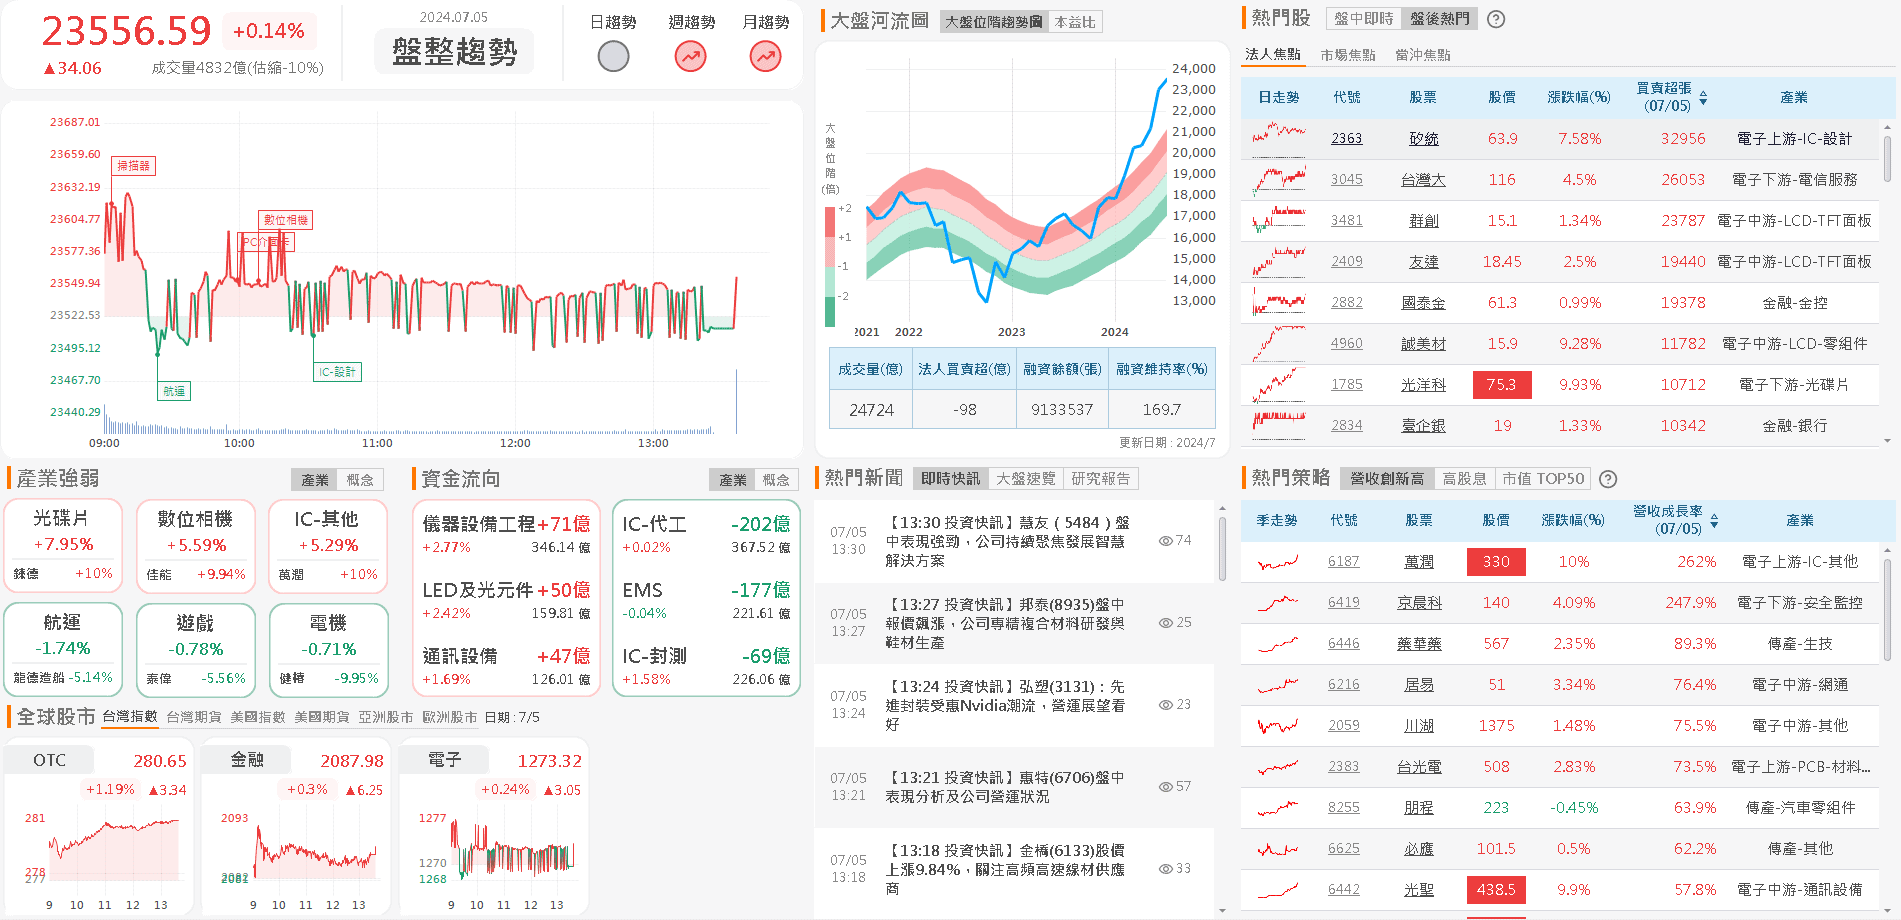Click 儀器設備工程 fund flow entry
1901x920 pixels.
[506, 534]
